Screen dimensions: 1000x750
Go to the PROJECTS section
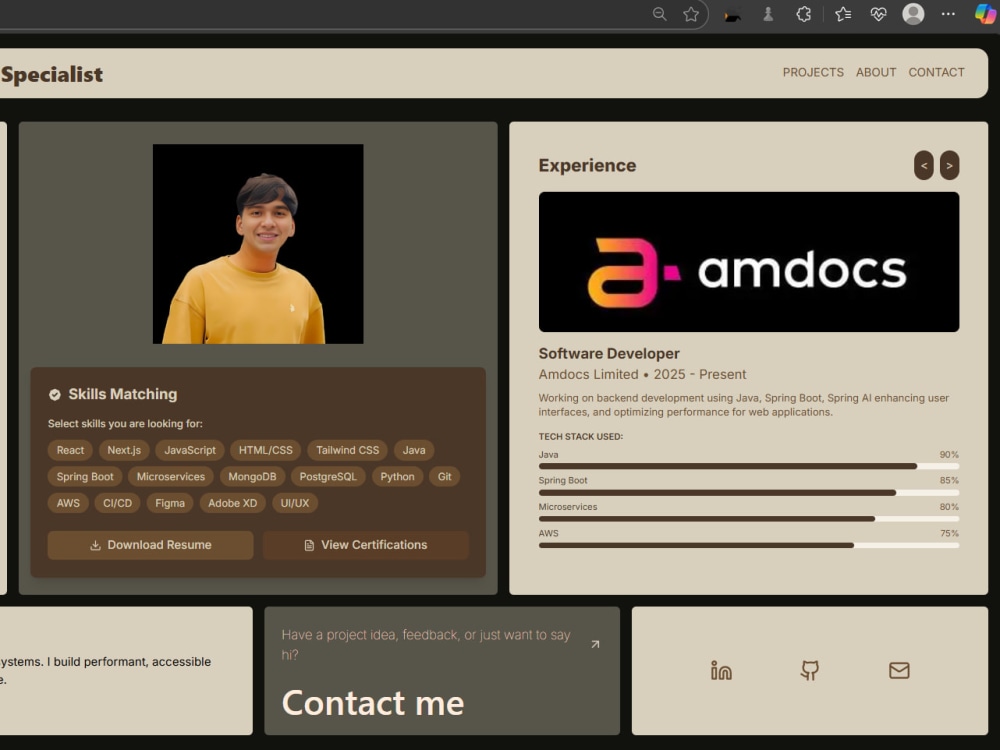(813, 73)
